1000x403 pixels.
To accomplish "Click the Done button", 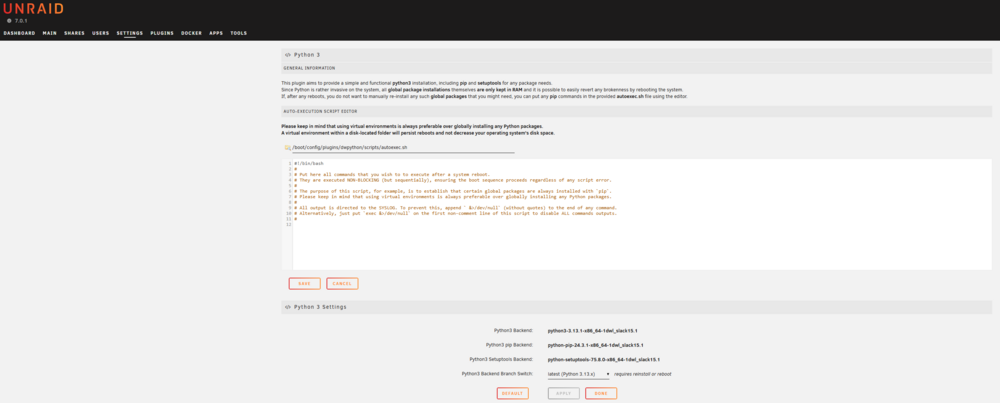I will click(x=601, y=393).
